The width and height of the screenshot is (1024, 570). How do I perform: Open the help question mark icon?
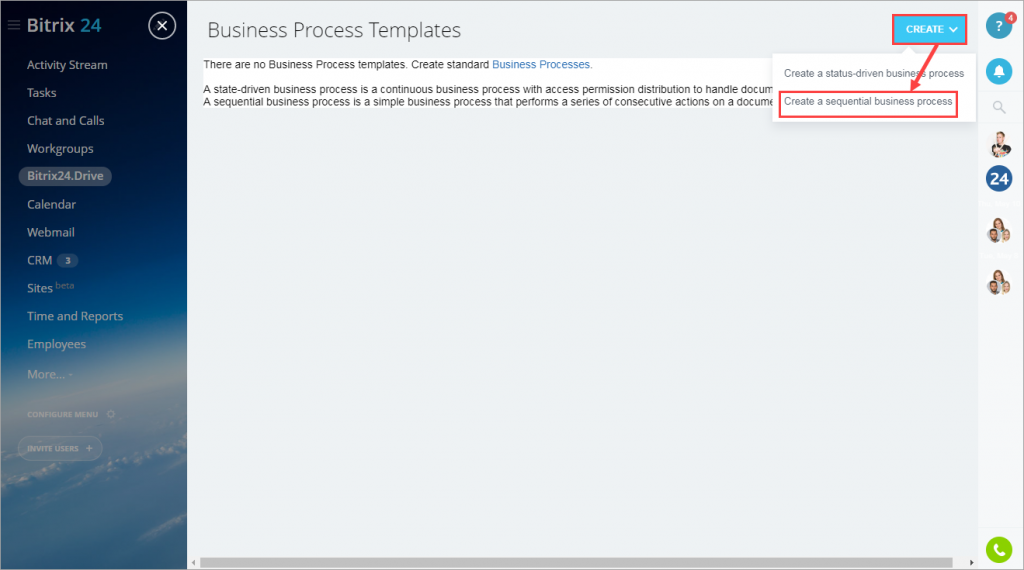click(999, 26)
